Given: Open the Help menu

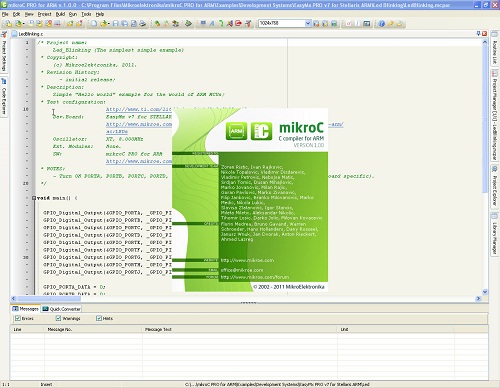Looking at the screenshot, I should [100, 14].
